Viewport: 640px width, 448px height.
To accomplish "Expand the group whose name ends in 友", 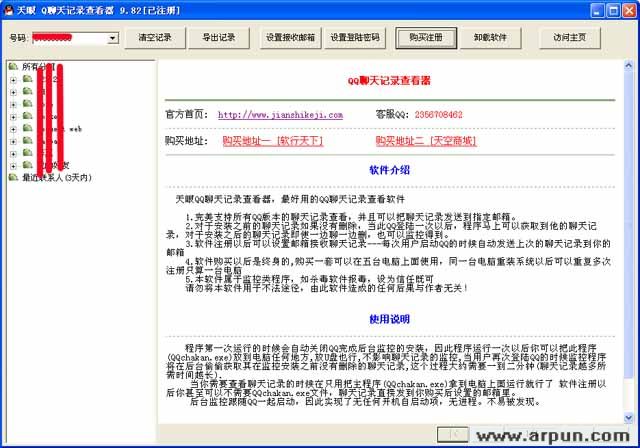I will click(x=13, y=166).
